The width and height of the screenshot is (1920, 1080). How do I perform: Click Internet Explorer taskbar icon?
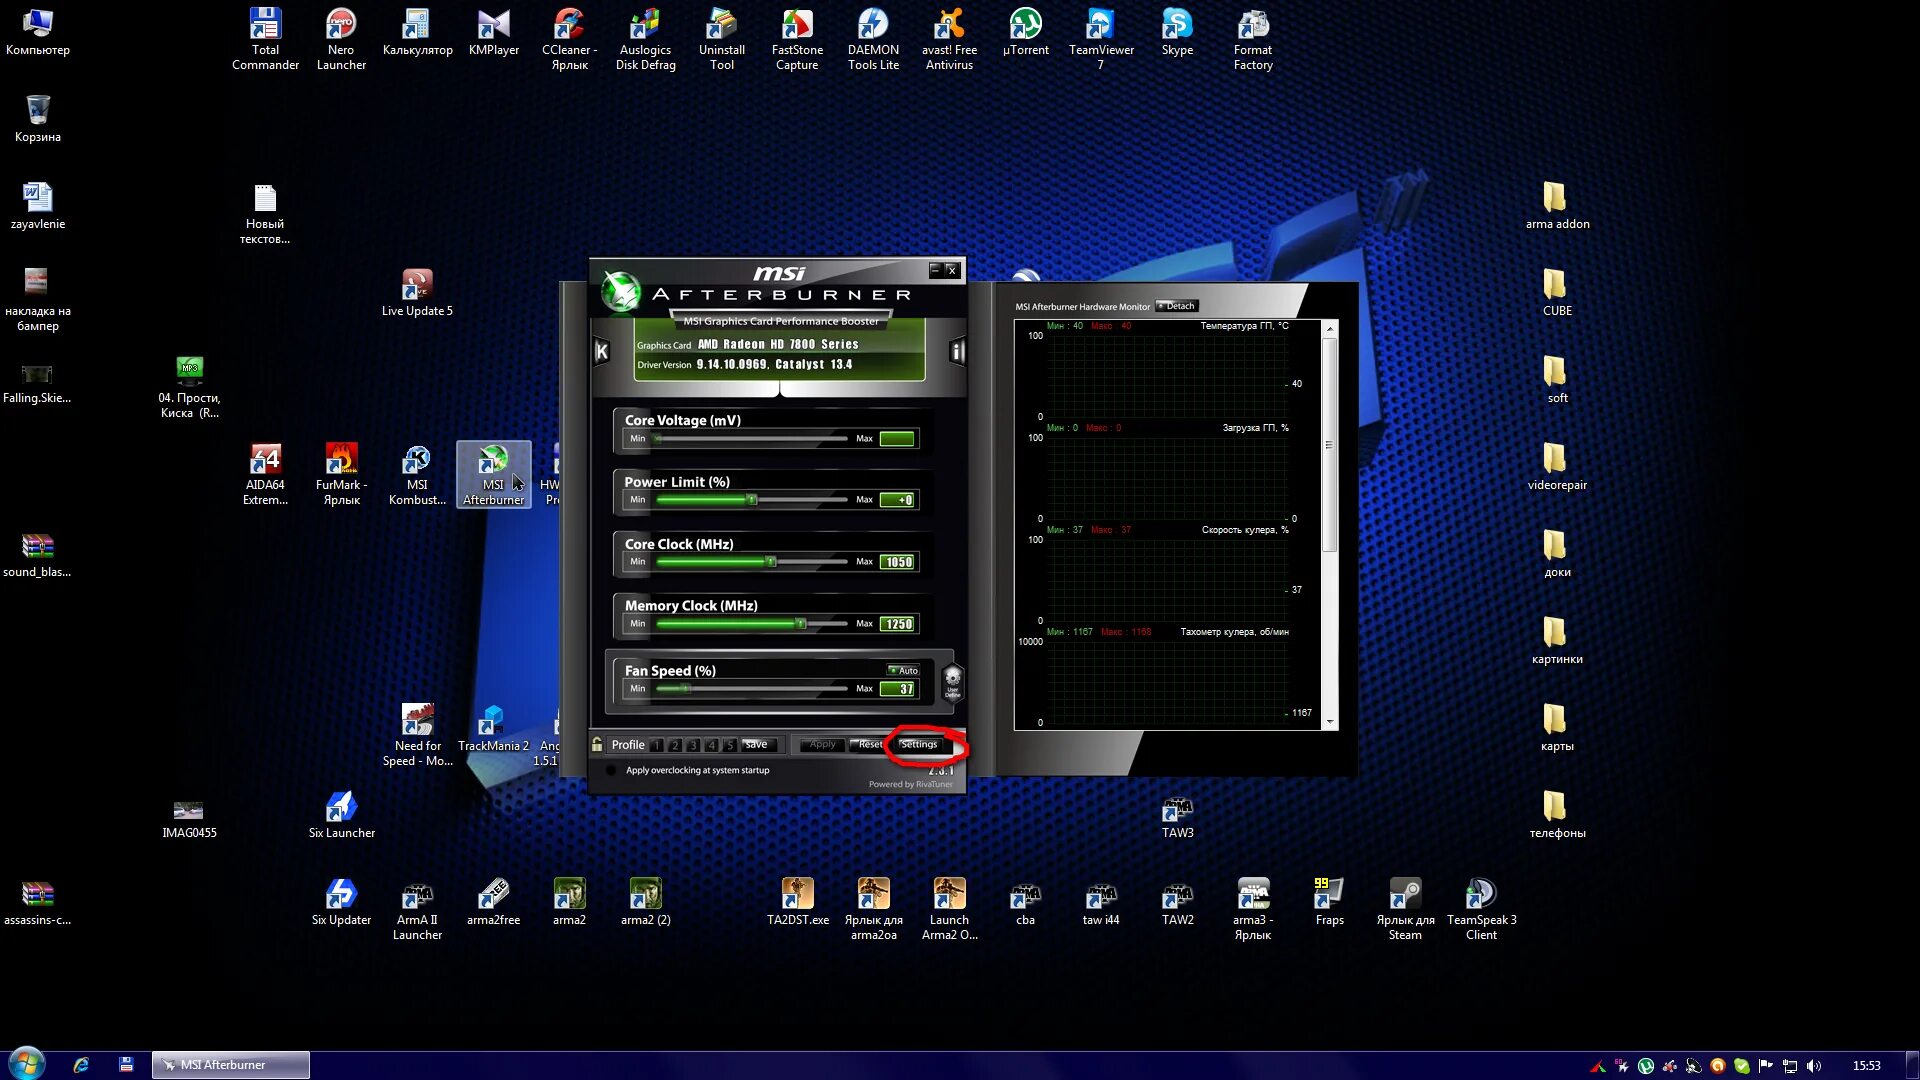click(x=81, y=1065)
